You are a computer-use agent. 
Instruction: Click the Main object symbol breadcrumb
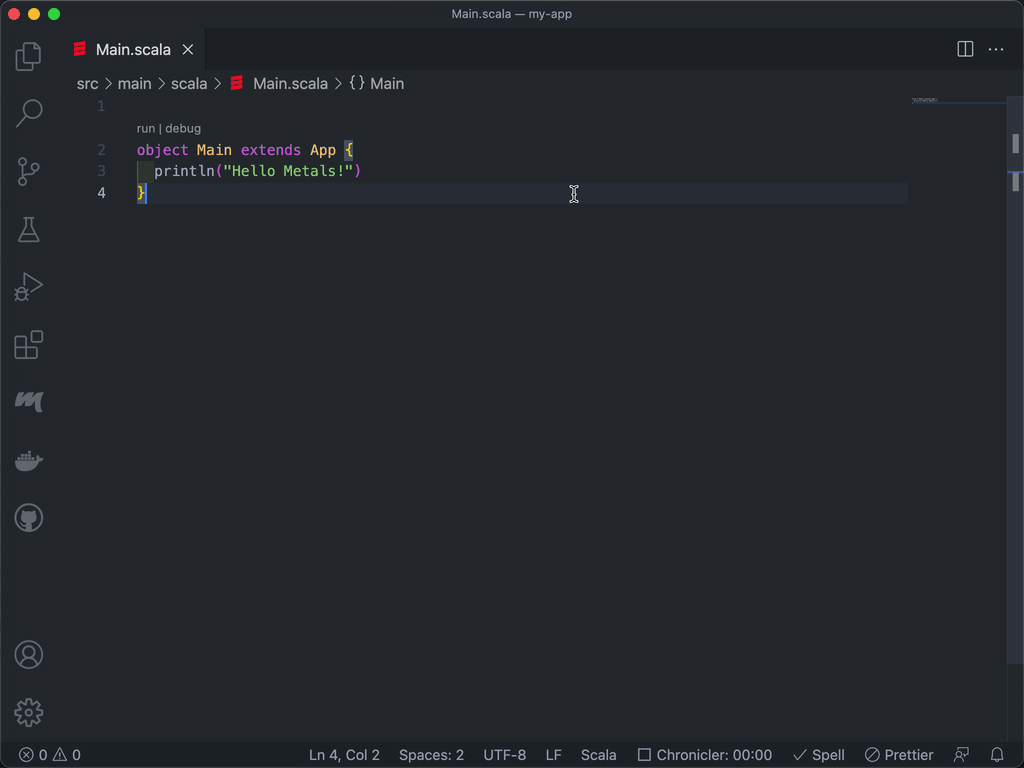377,84
